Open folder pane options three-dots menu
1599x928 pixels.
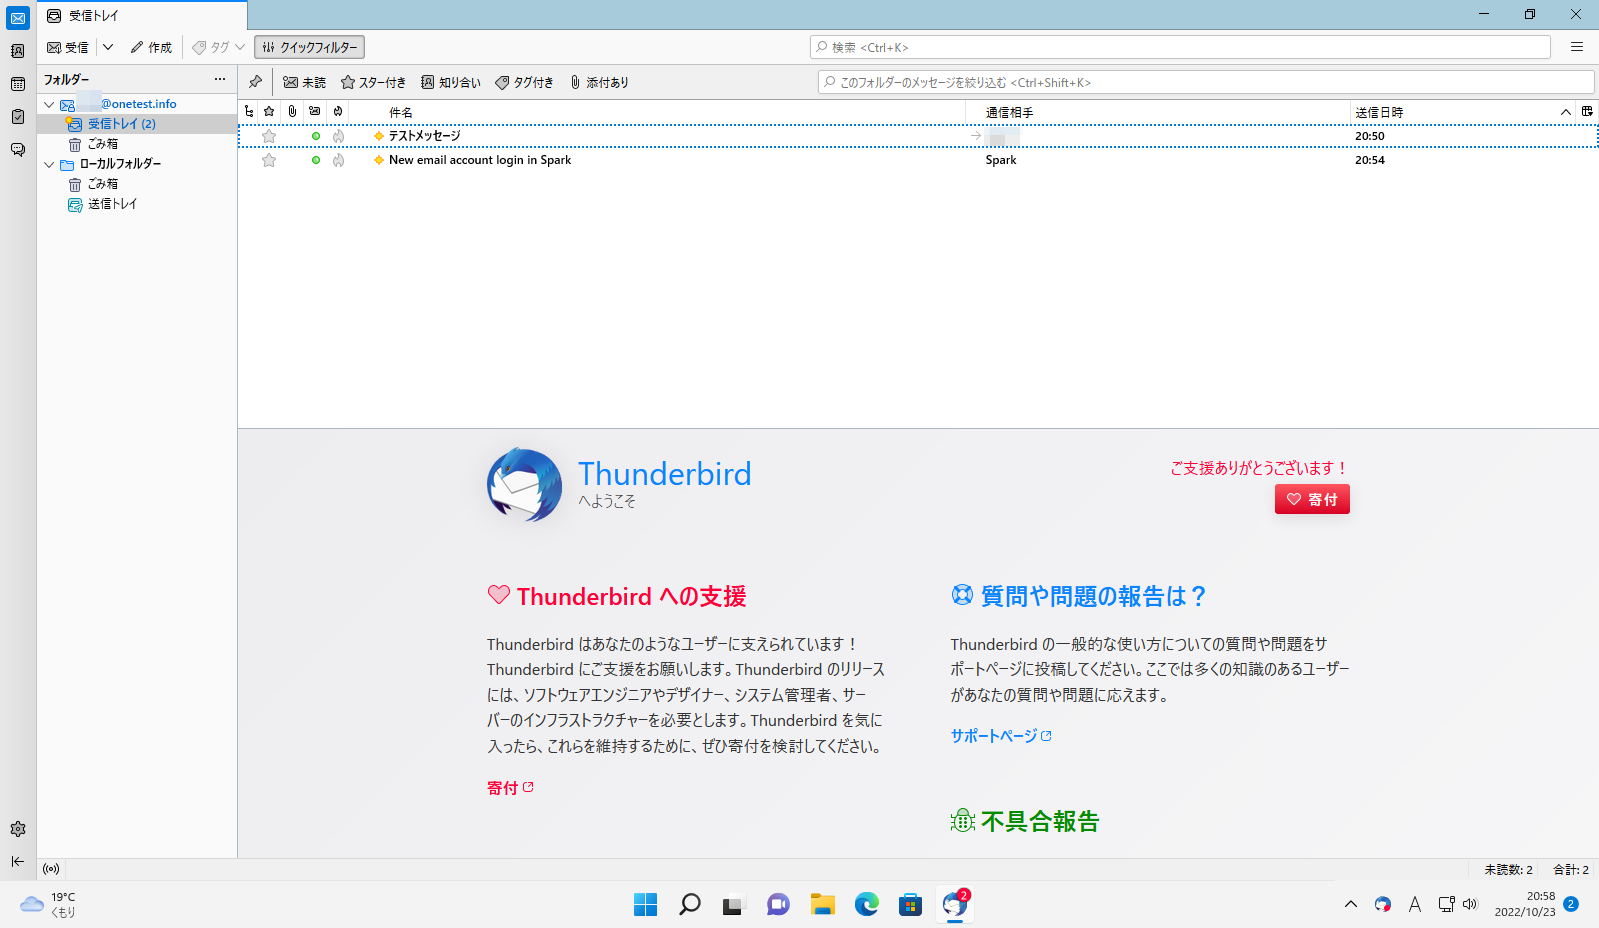pos(220,79)
